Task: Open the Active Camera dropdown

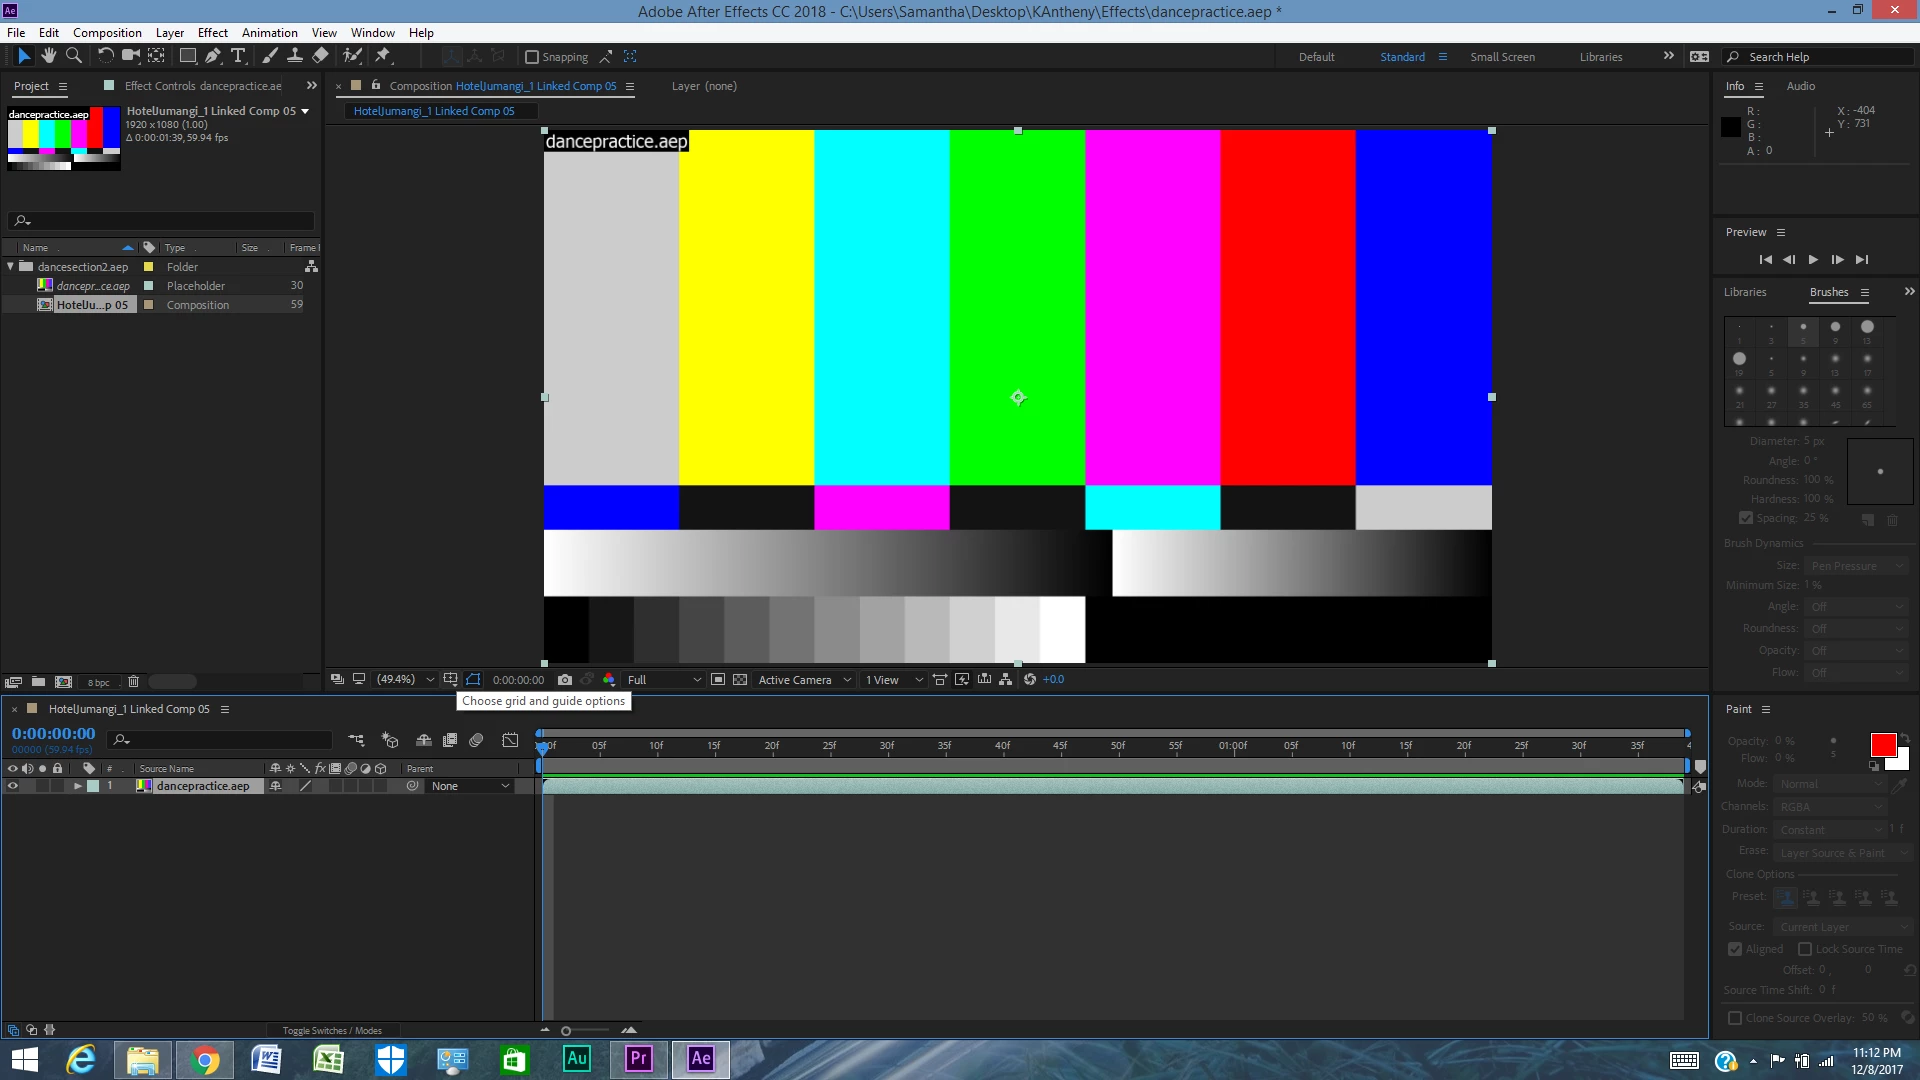Action: click(x=804, y=680)
